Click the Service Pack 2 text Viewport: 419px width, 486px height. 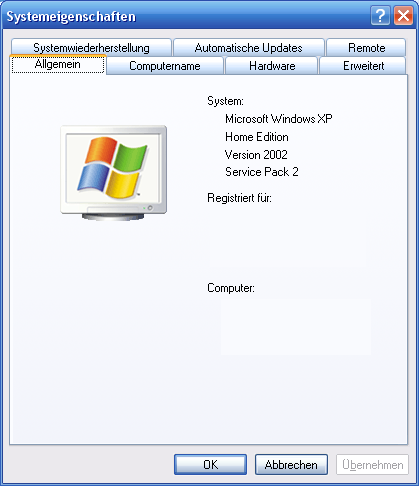[x=262, y=172]
